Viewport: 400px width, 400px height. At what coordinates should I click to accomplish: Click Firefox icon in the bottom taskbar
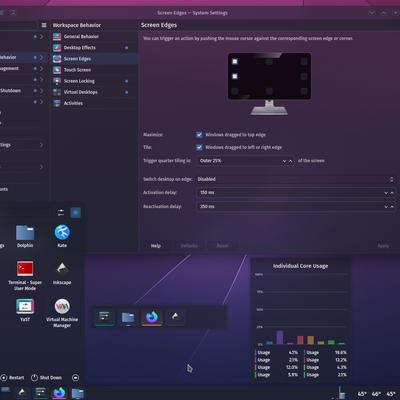tap(59, 392)
